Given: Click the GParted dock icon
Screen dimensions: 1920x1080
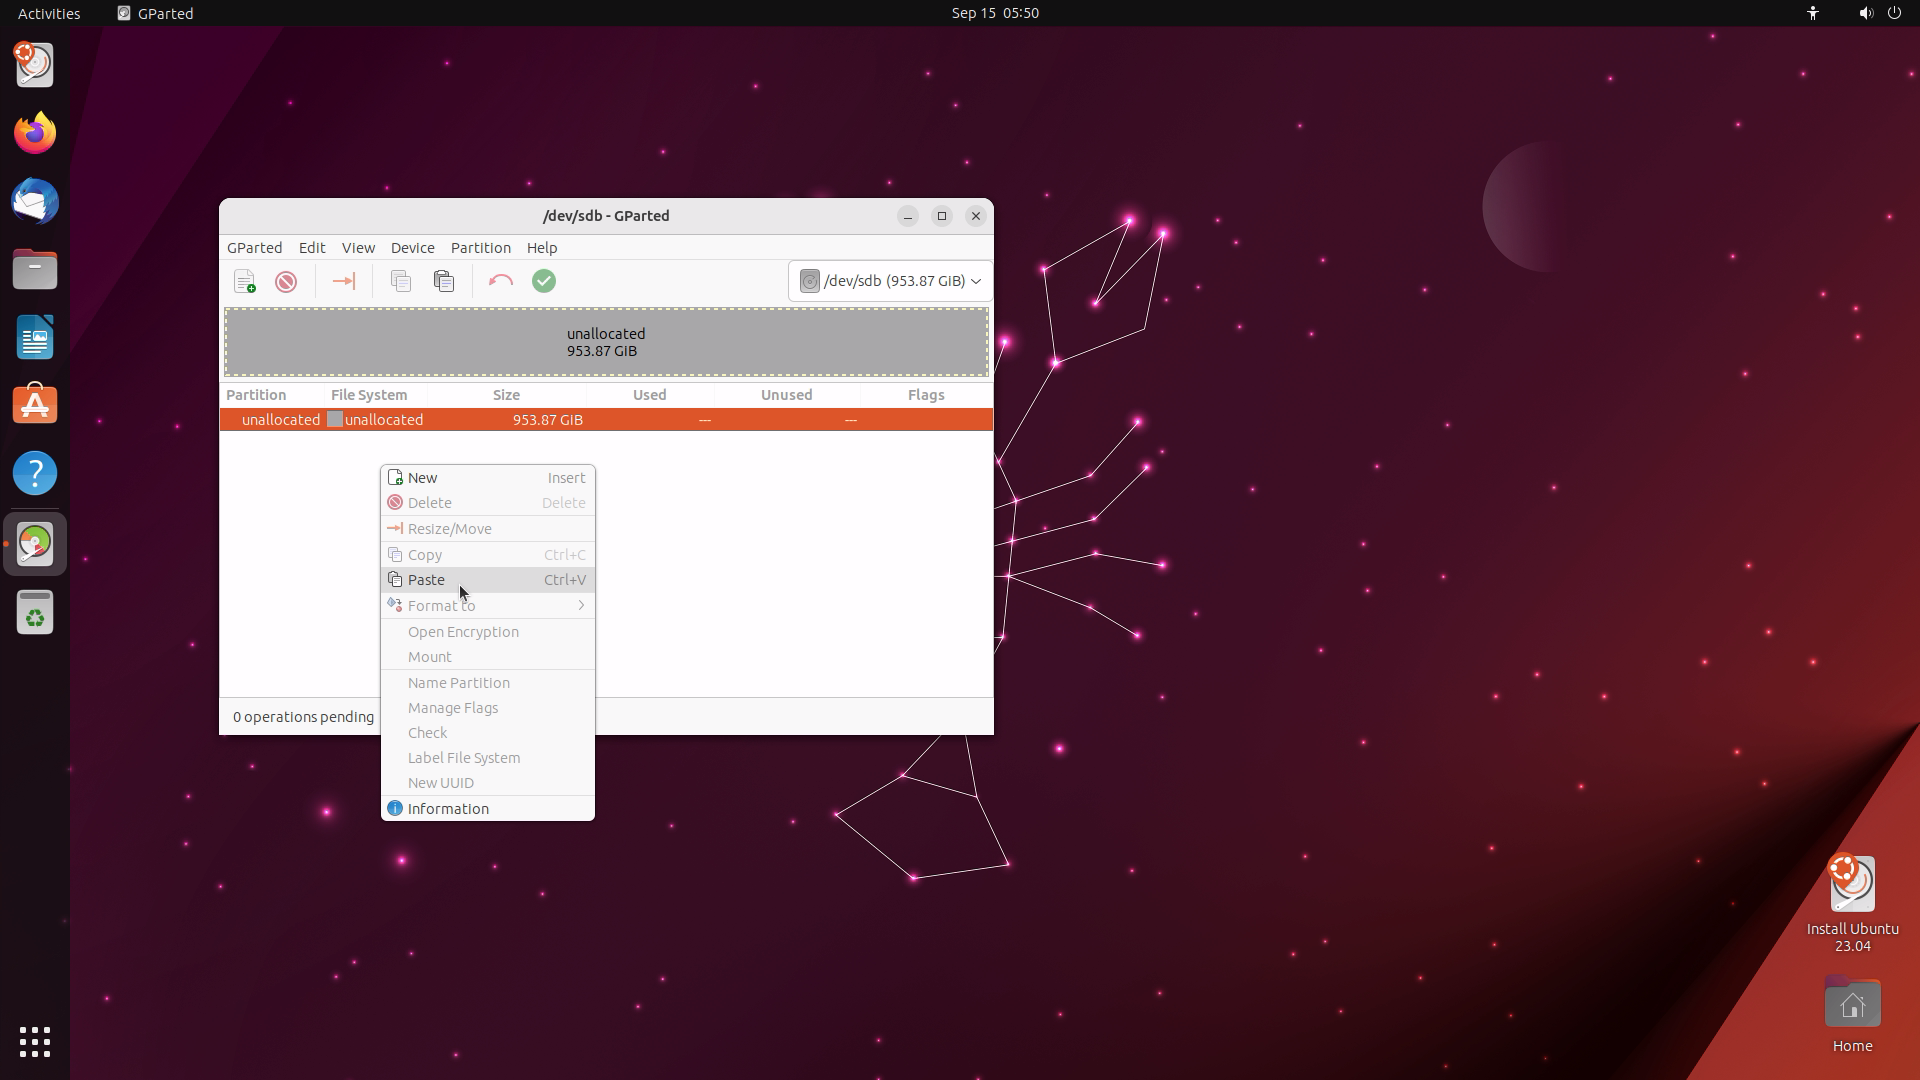Looking at the screenshot, I should pos(35,544).
